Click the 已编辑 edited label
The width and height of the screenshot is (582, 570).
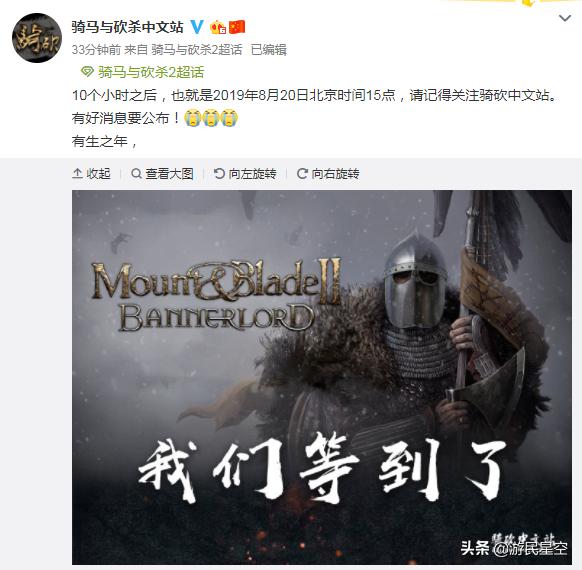click(269, 49)
